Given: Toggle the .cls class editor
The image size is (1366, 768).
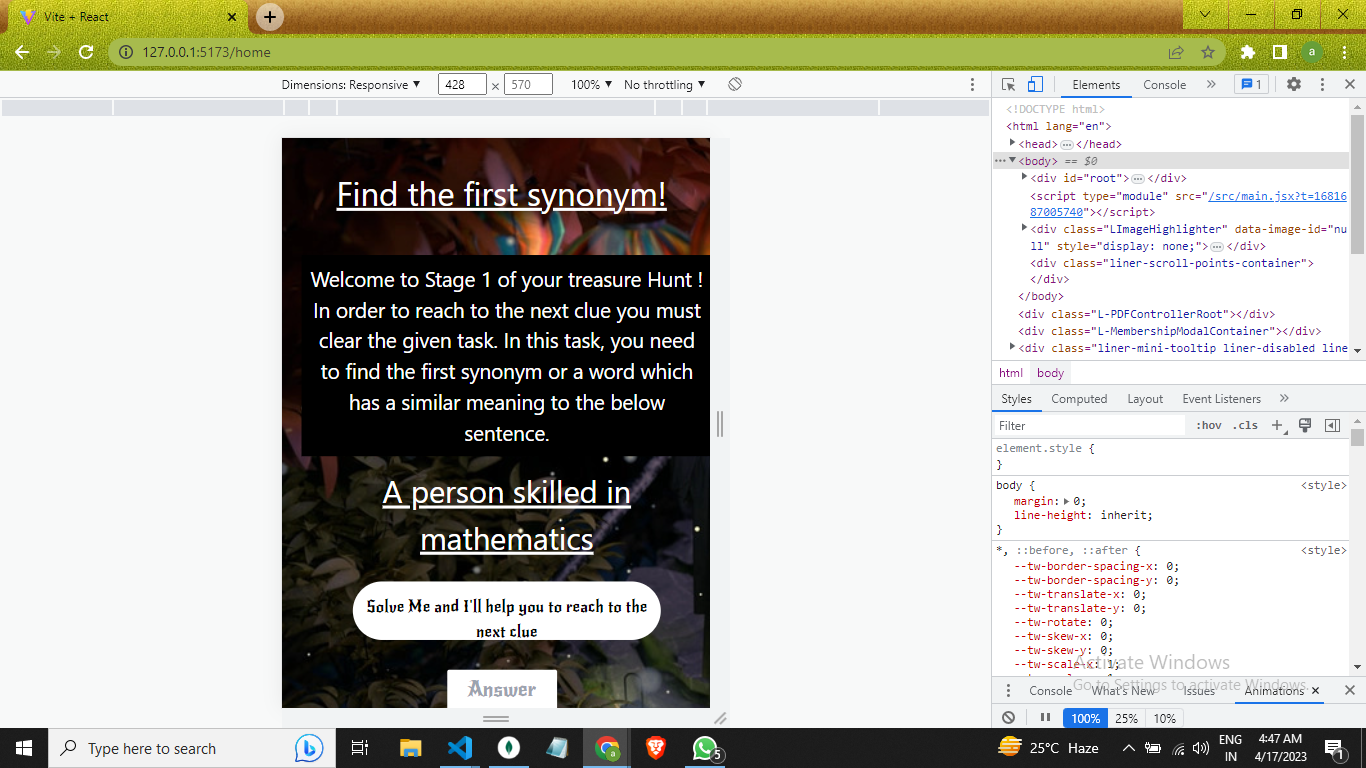Looking at the screenshot, I should (1246, 425).
